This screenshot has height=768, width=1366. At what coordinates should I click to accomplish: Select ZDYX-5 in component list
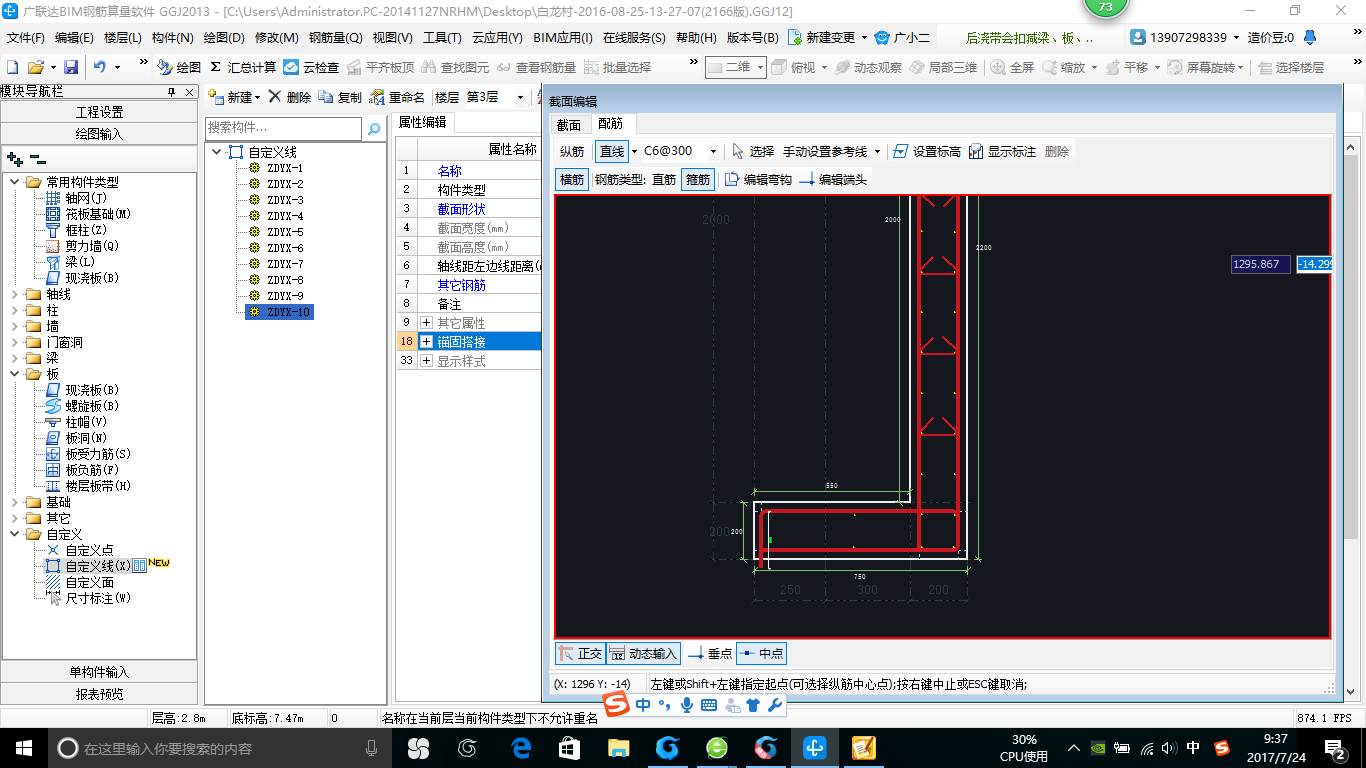285,232
